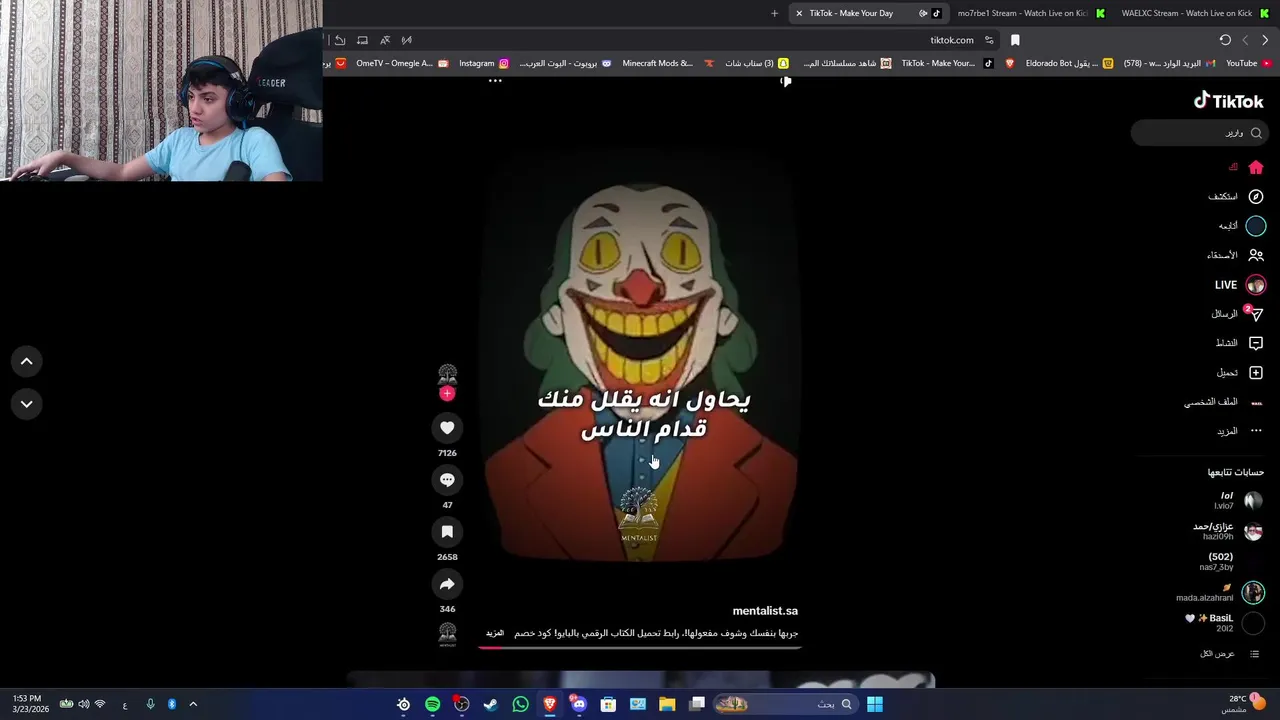This screenshot has height=720, width=1280.
Task: Open followed account BasiL
Action: coord(1225,623)
